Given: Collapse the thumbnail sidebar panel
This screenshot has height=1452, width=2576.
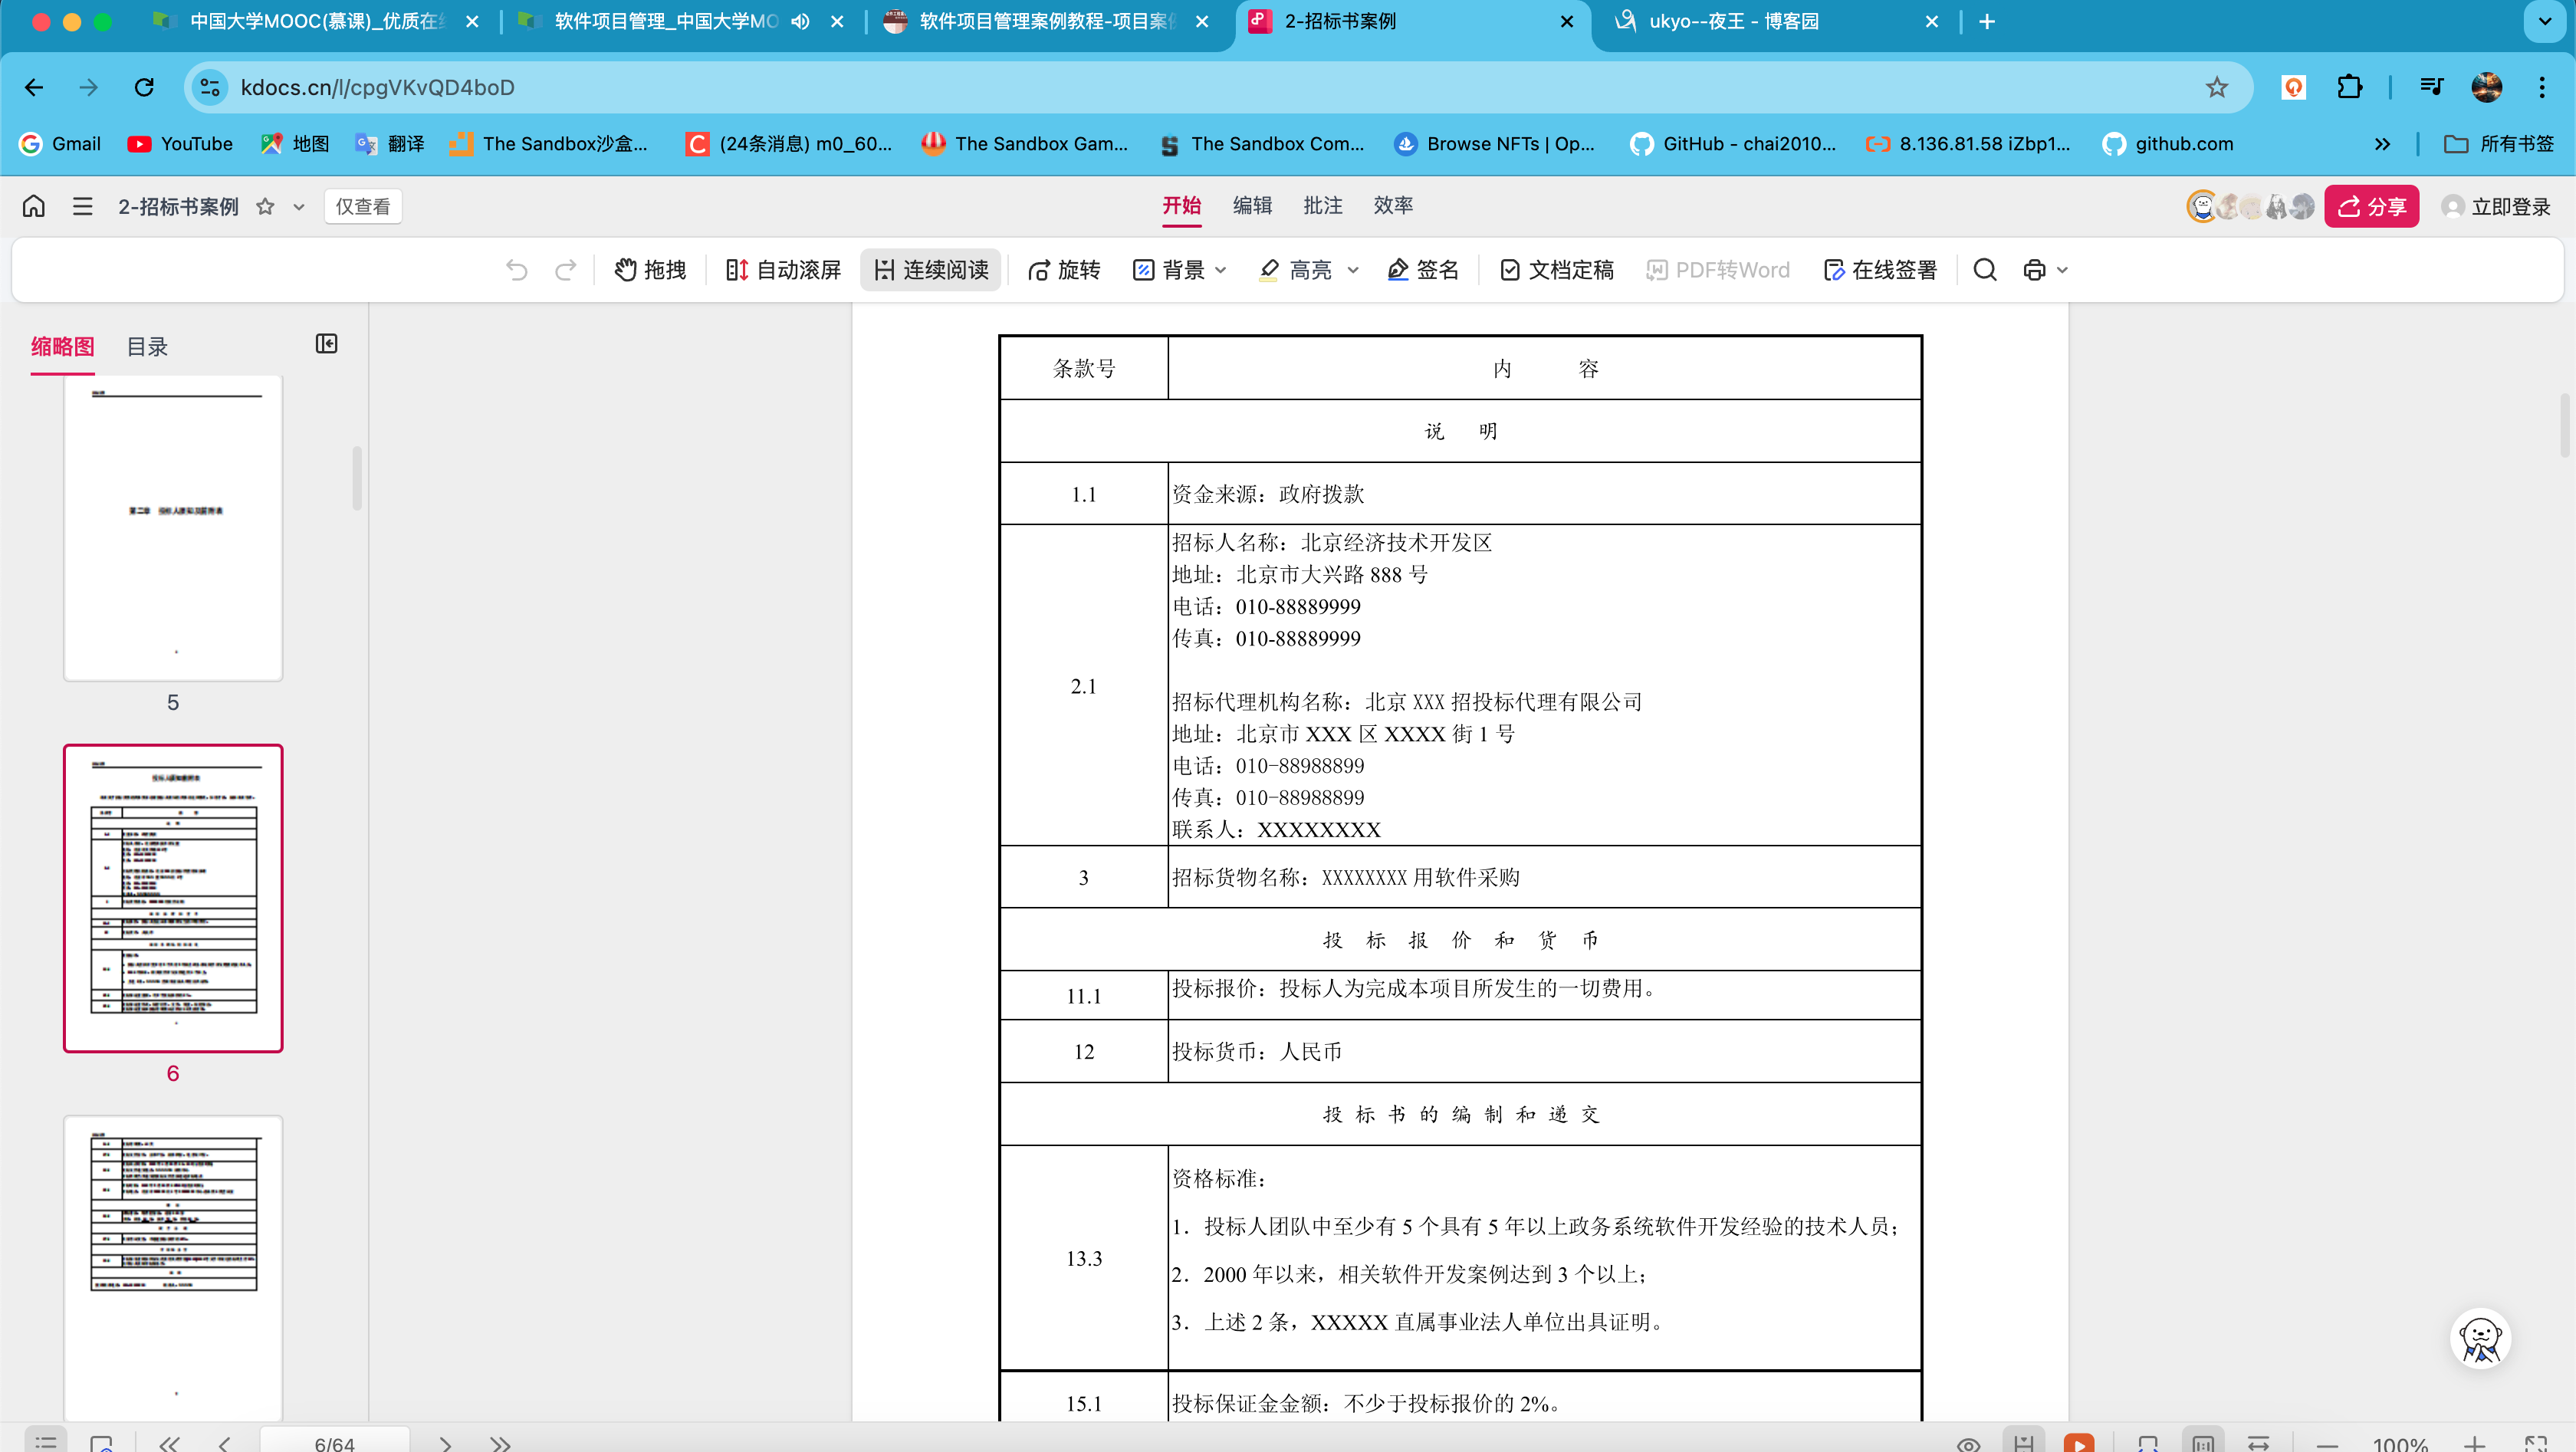Looking at the screenshot, I should click(326, 344).
